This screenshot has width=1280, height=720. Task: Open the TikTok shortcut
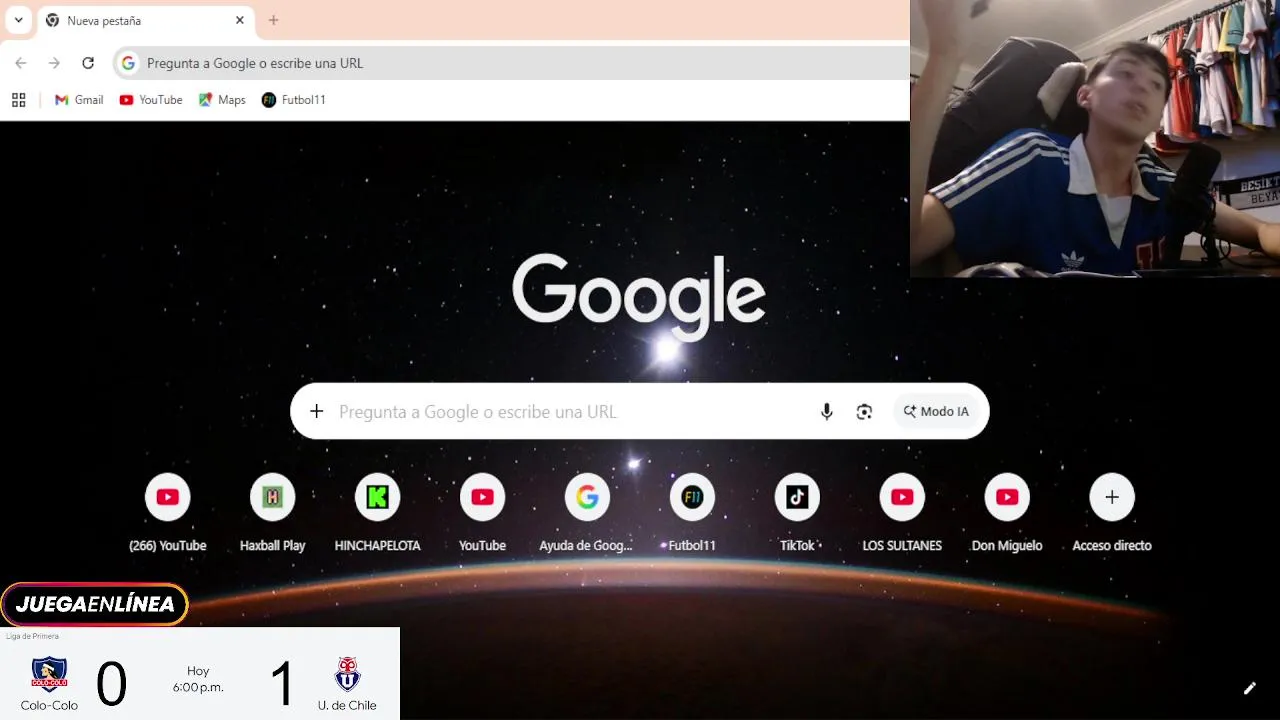point(797,513)
